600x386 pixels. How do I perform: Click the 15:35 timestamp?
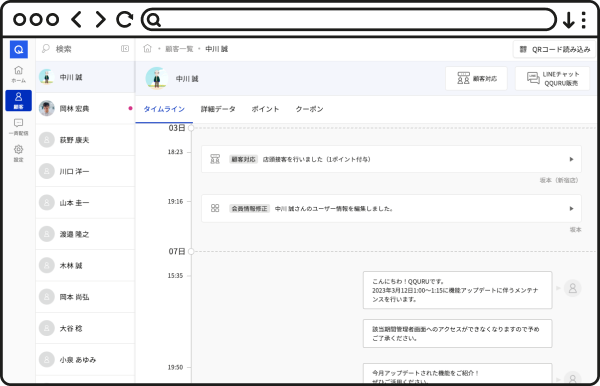coord(175,275)
